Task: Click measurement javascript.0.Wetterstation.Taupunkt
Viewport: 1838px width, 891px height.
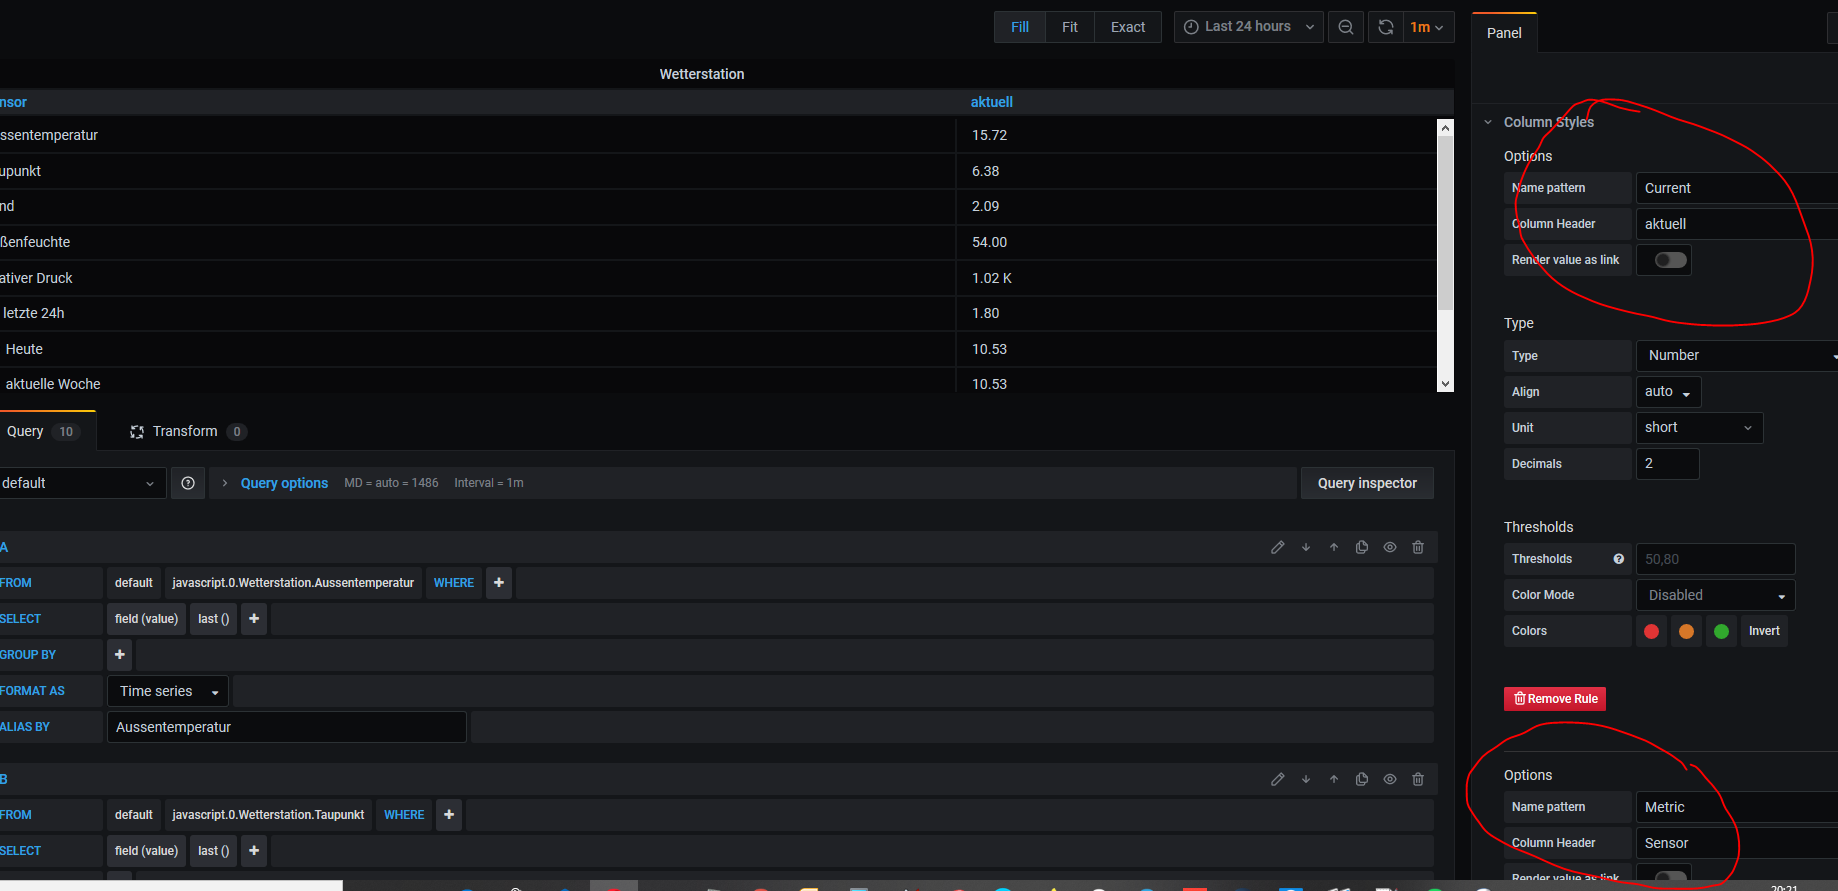Action: [268, 815]
